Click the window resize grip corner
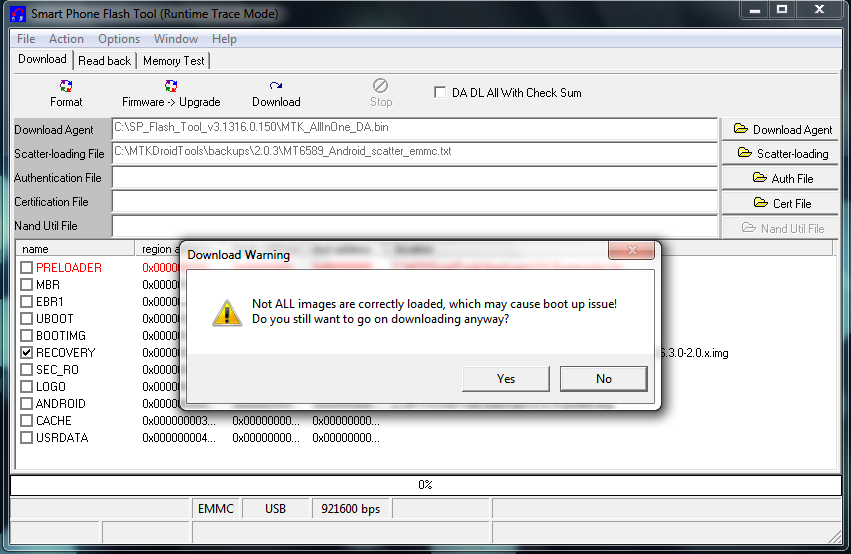851x554 pixels. click(x=835, y=537)
